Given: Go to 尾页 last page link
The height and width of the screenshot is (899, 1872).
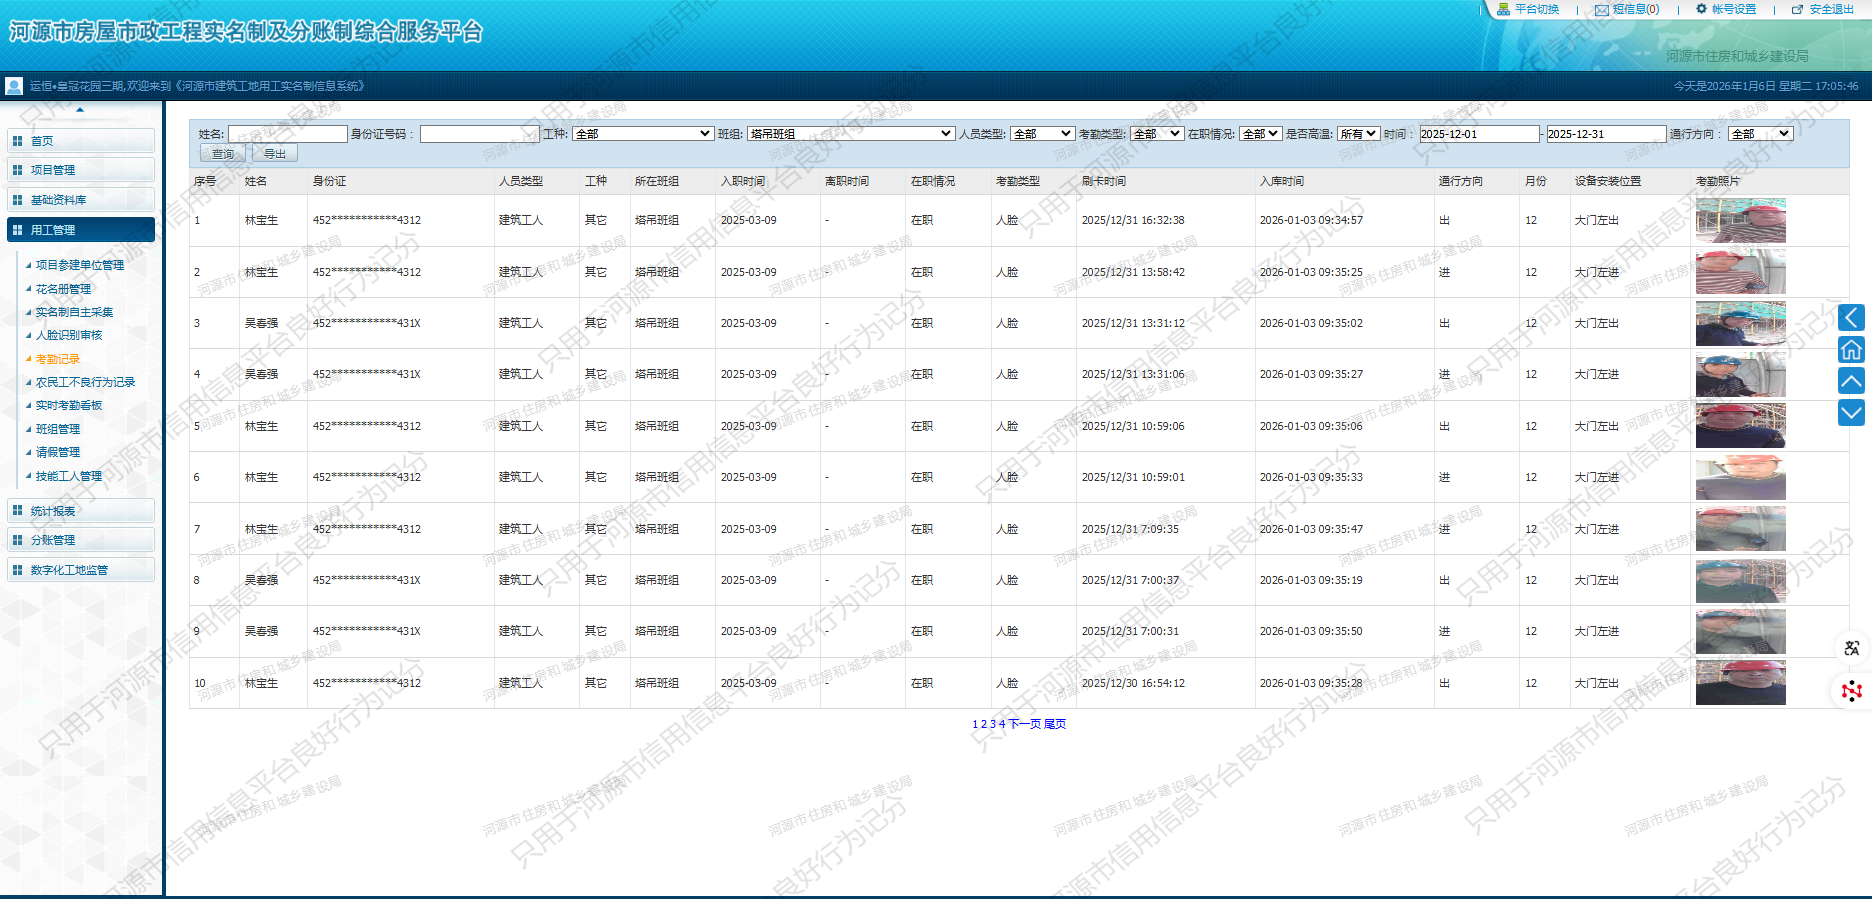Looking at the screenshot, I should point(1055,724).
